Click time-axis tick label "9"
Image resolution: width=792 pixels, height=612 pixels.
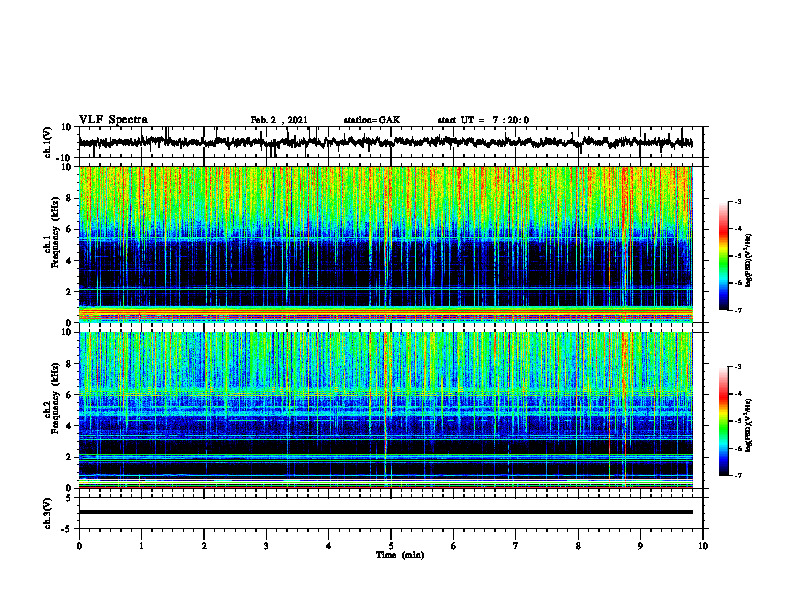pos(640,546)
